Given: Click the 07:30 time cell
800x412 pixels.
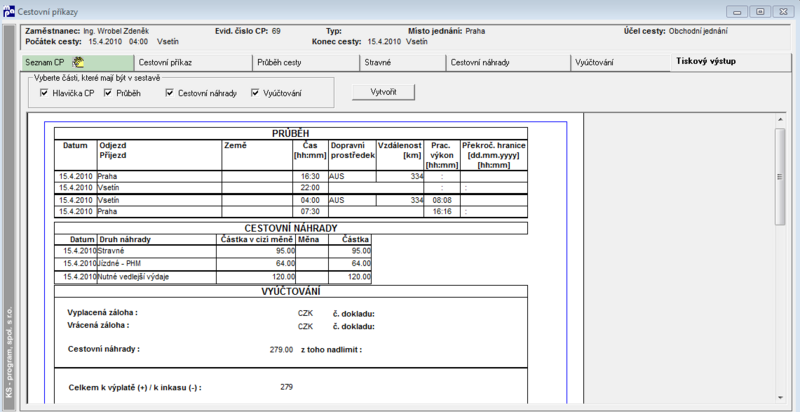Looking at the screenshot, I should point(310,212).
